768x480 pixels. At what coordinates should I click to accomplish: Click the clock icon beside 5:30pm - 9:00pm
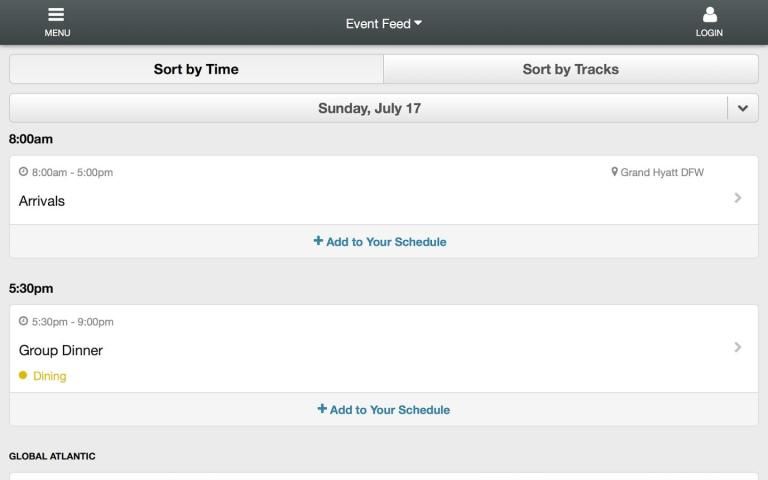(x=24, y=322)
